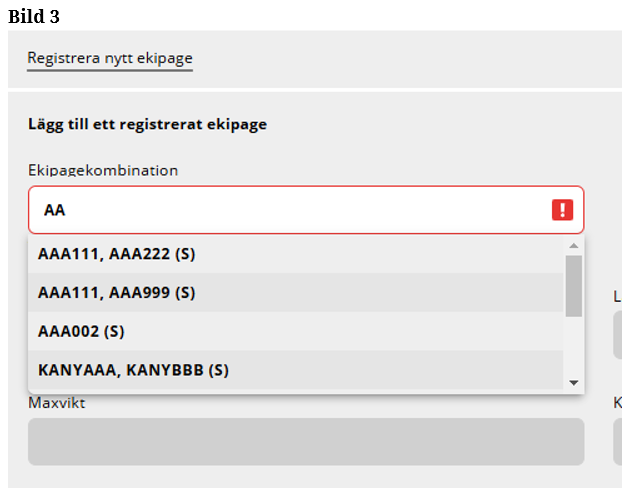Viewport: 631px width, 498px height.
Task: Click the Ekipagekombination label
Action: click(x=103, y=170)
